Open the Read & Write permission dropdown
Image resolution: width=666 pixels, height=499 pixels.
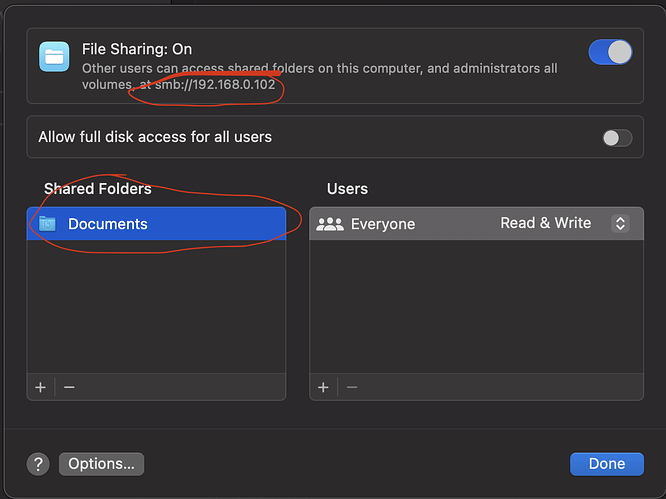click(x=620, y=223)
